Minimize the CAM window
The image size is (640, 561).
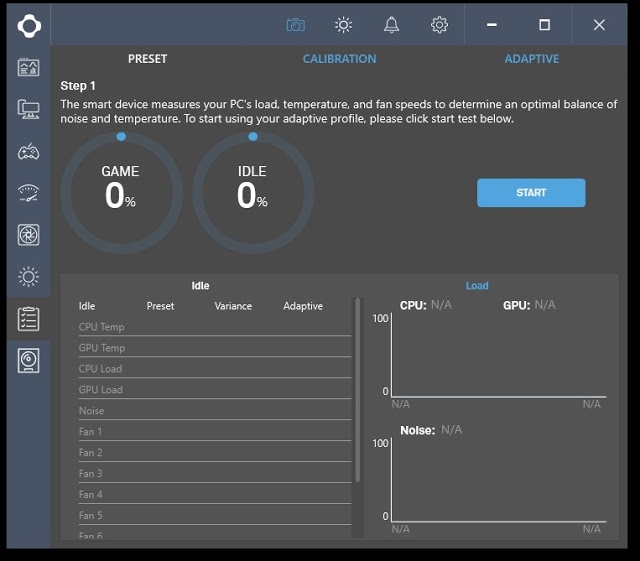click(x=492, y=25)
